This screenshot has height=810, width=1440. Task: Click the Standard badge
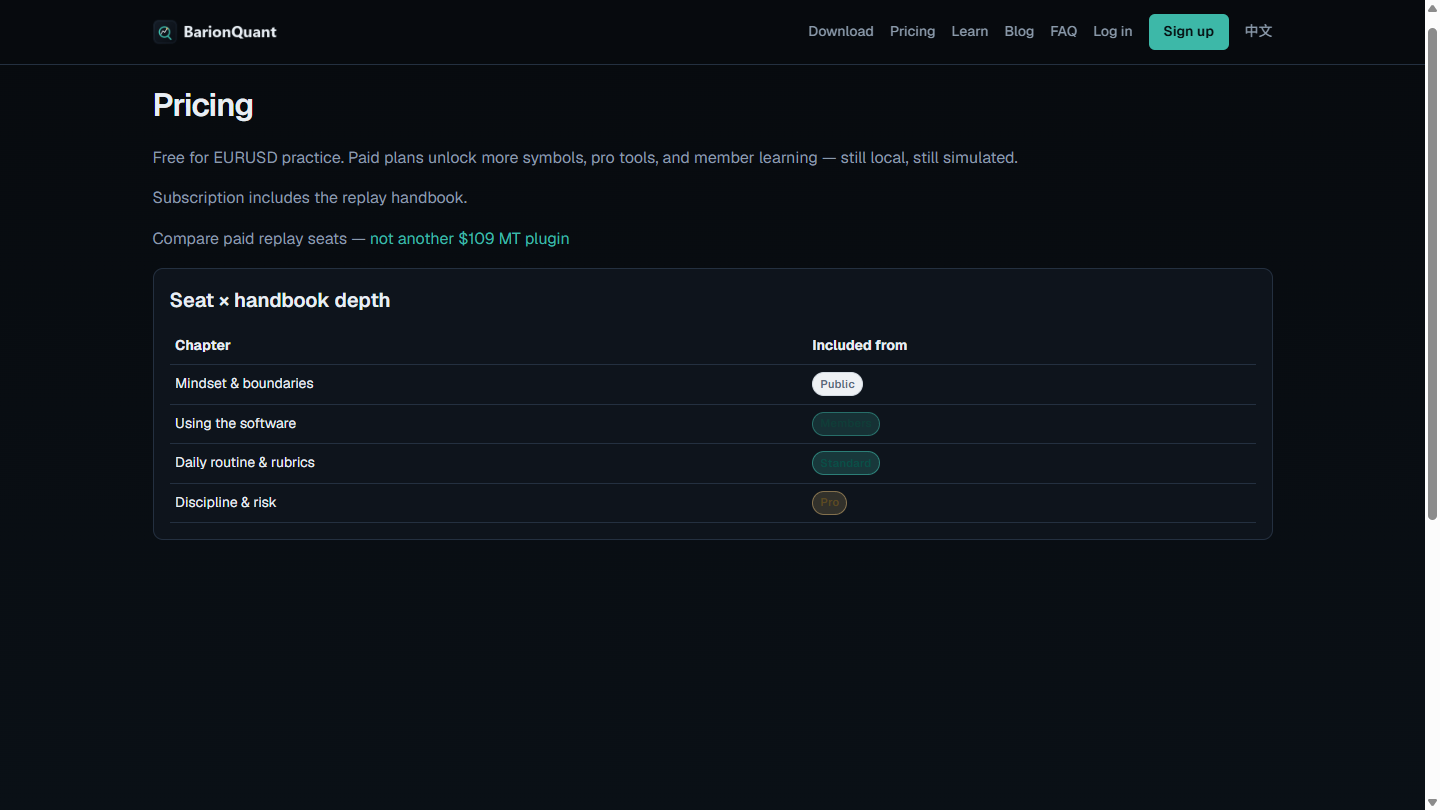(846, 463)
